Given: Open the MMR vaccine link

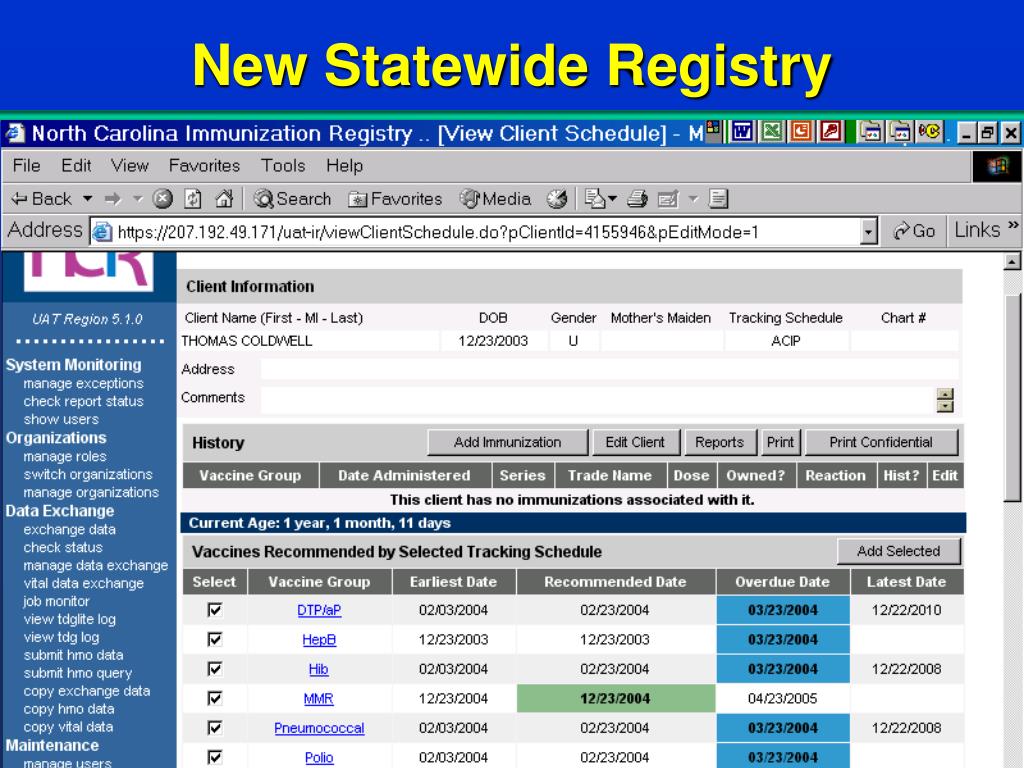Looking at the screenshot, I should click(x=318, y=699).
